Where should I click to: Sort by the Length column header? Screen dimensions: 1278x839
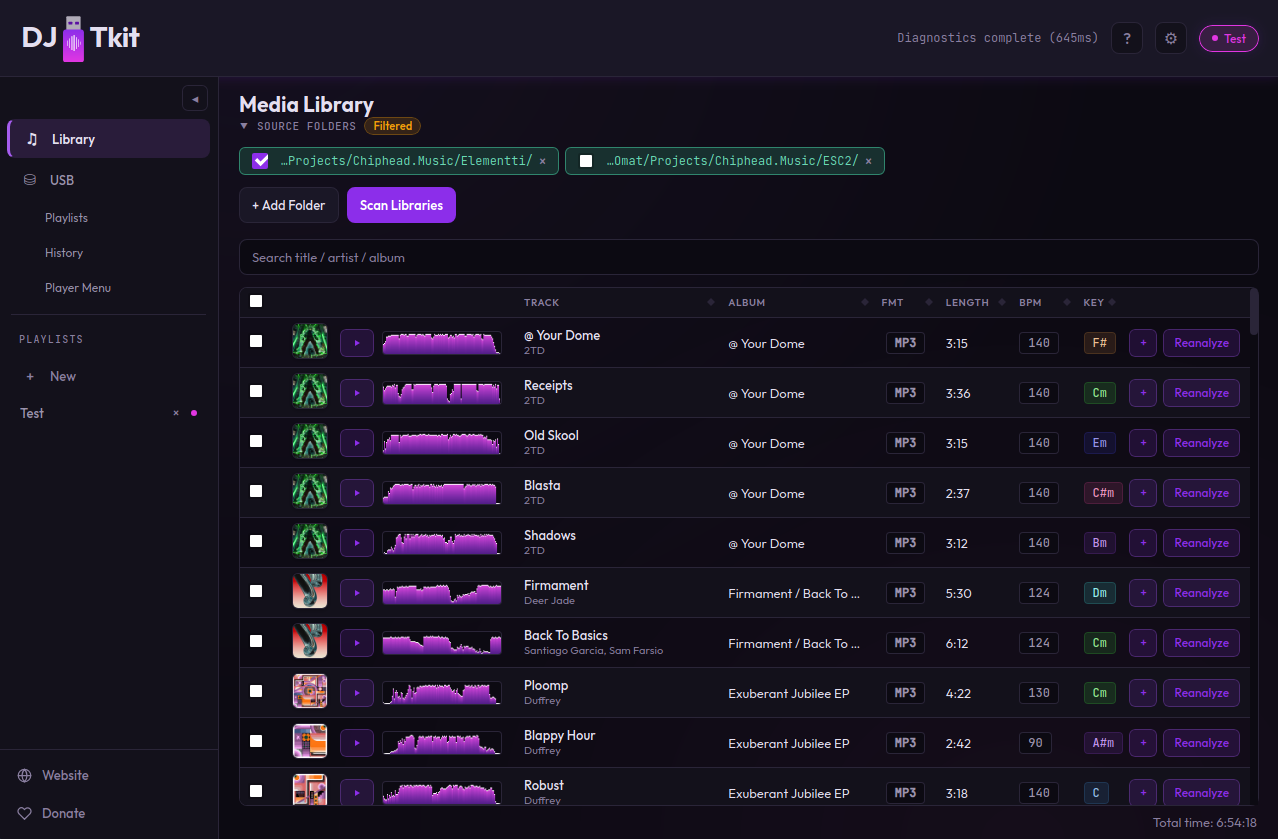(x=967, y=302)
